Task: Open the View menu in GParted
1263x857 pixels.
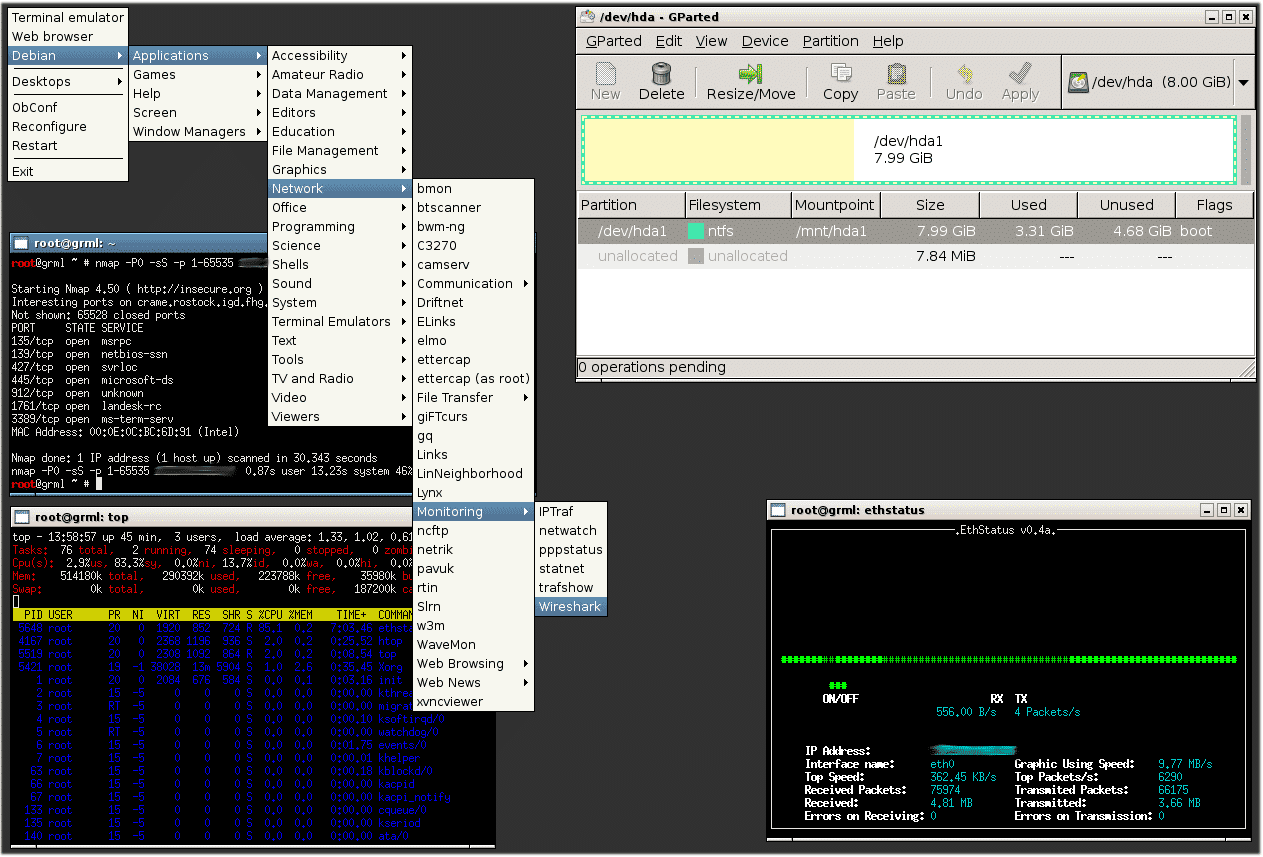Action: (x=711, y=41)
